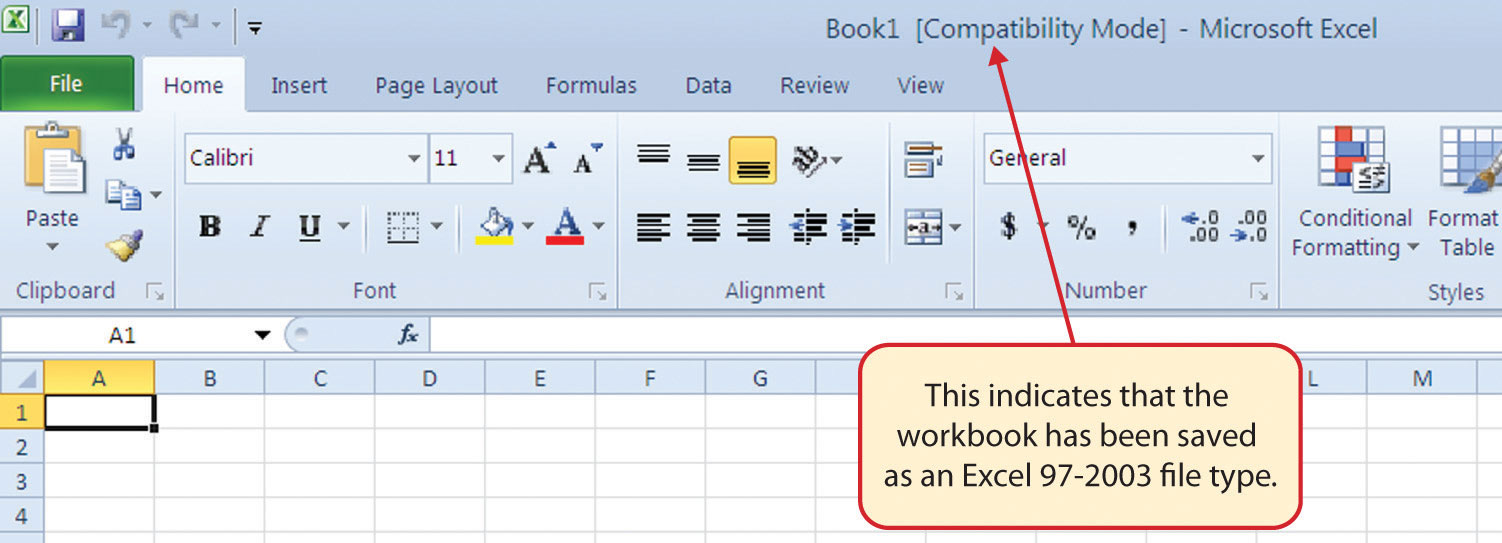
Task: Switch to the Formulas tab
Action: (x=591, y=86)
